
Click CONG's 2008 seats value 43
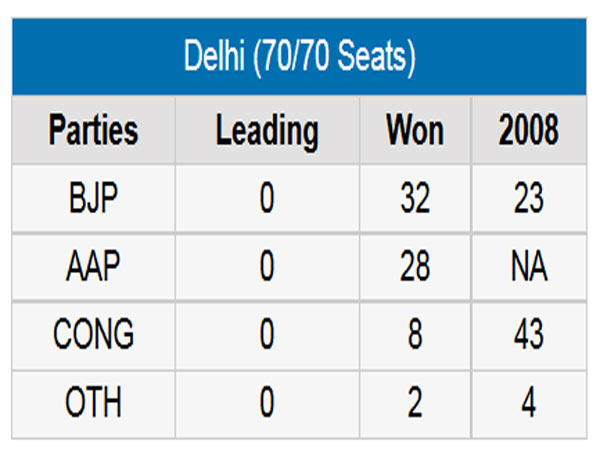529,334
